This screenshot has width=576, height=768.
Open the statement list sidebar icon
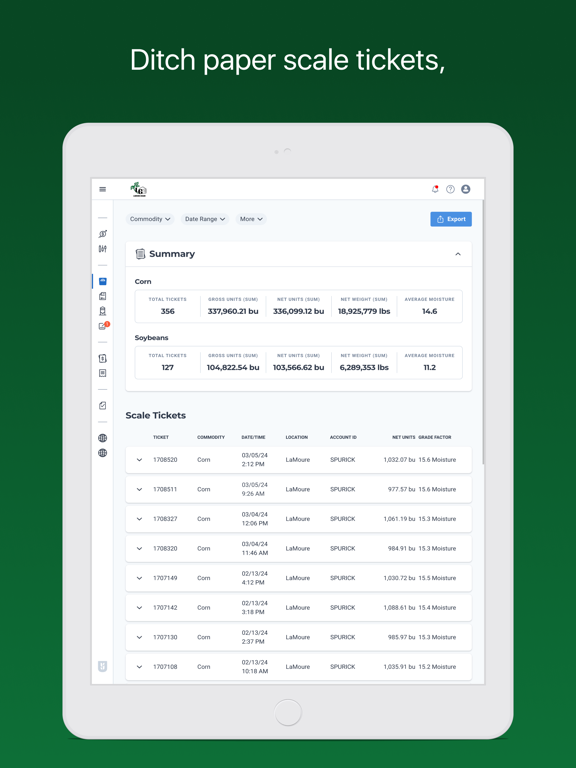[x=102, y=373]
